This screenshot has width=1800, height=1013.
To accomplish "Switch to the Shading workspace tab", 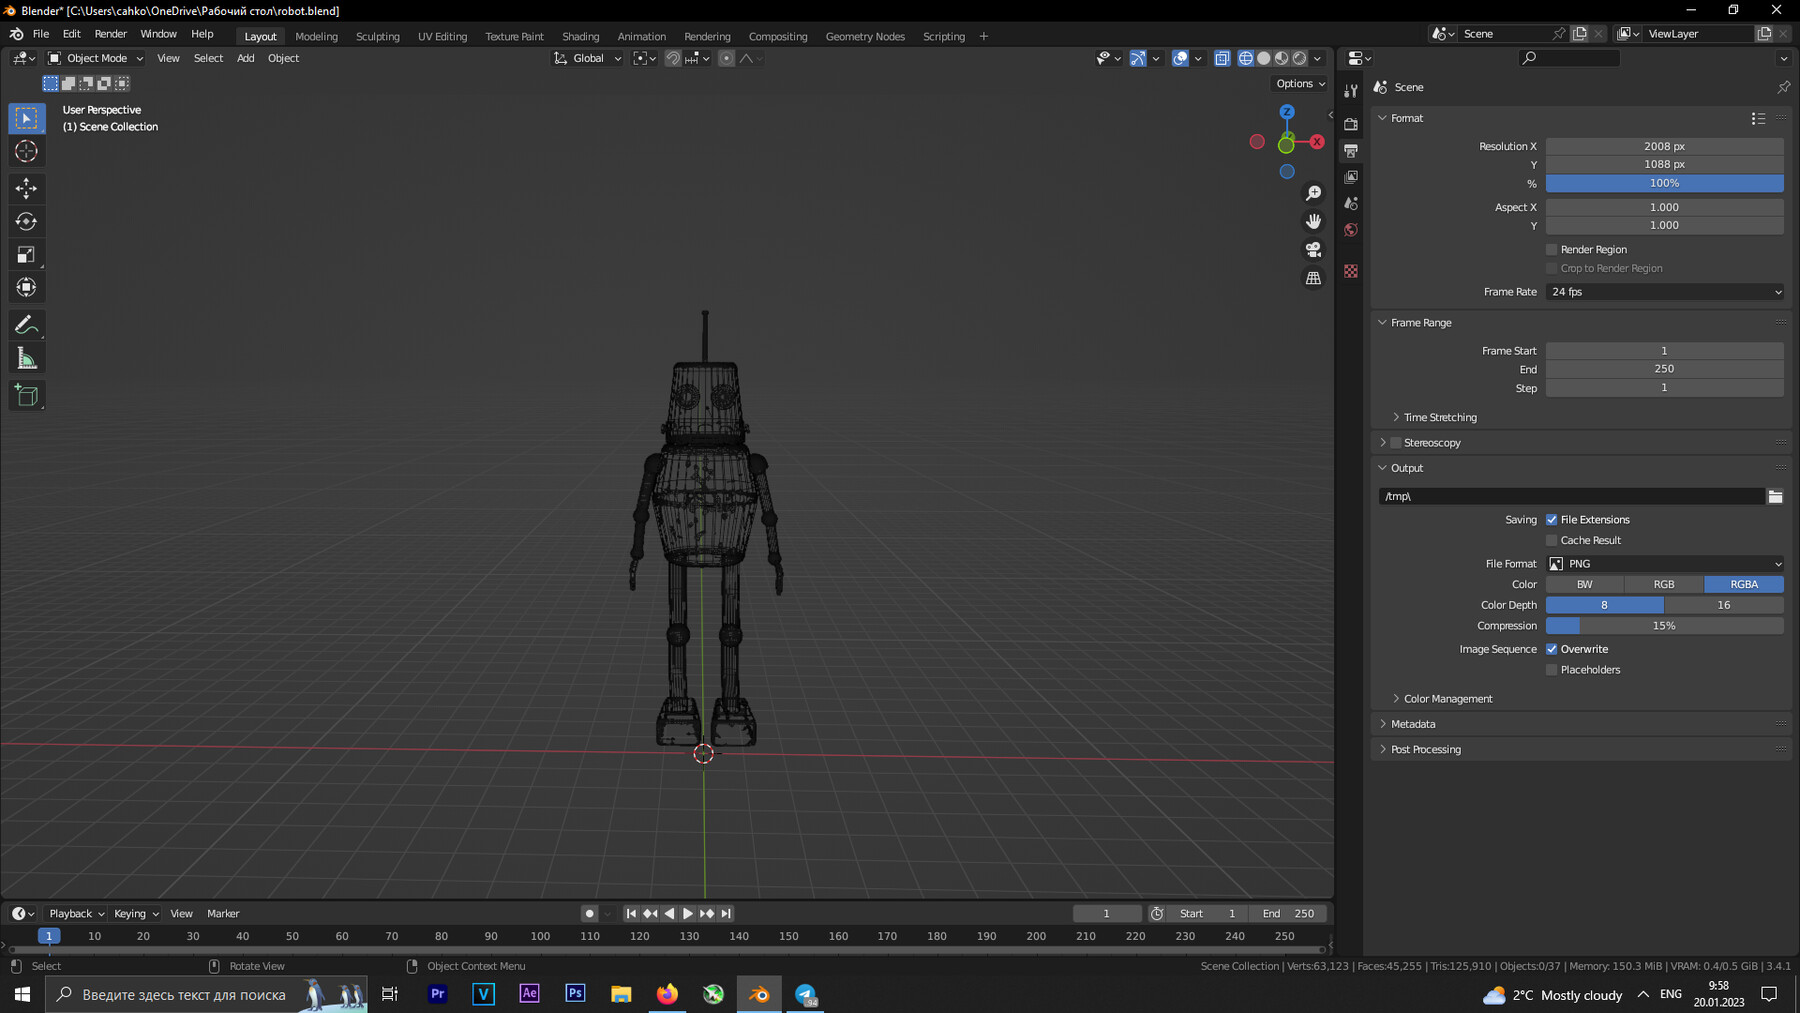I will click(580, 36).
